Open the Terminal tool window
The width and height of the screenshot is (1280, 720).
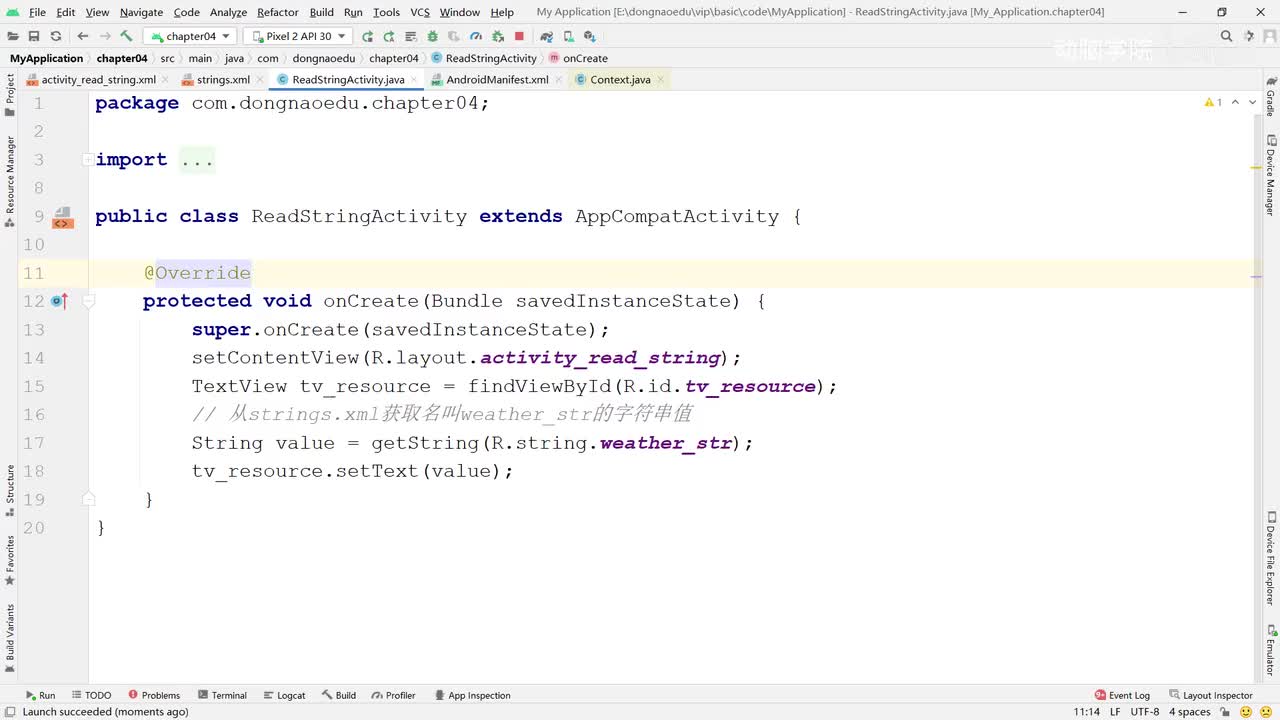click(222, 695)
